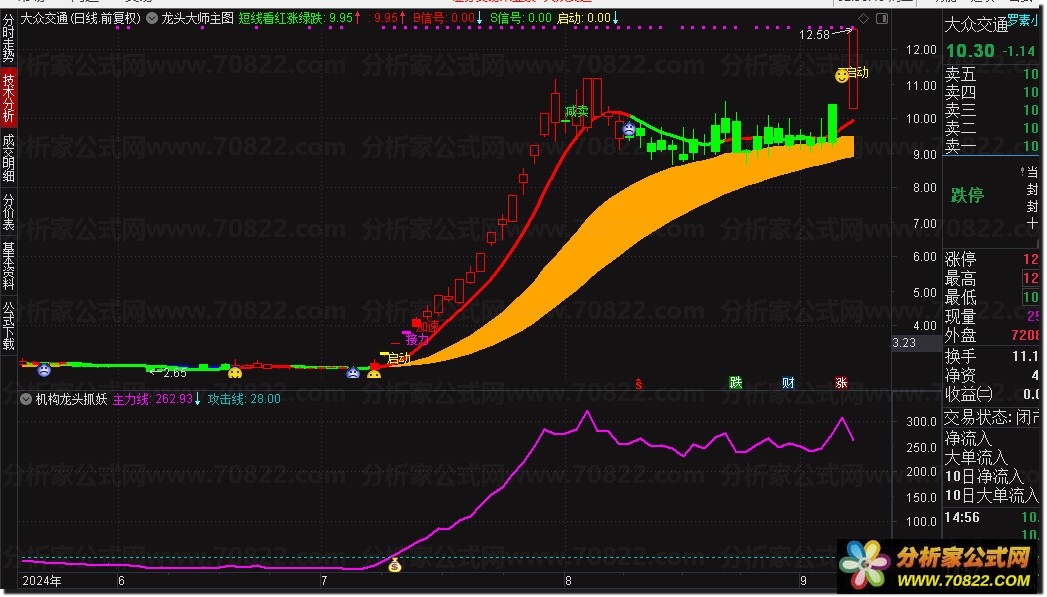Click the 2.65 low price annotation

[175, 373]
